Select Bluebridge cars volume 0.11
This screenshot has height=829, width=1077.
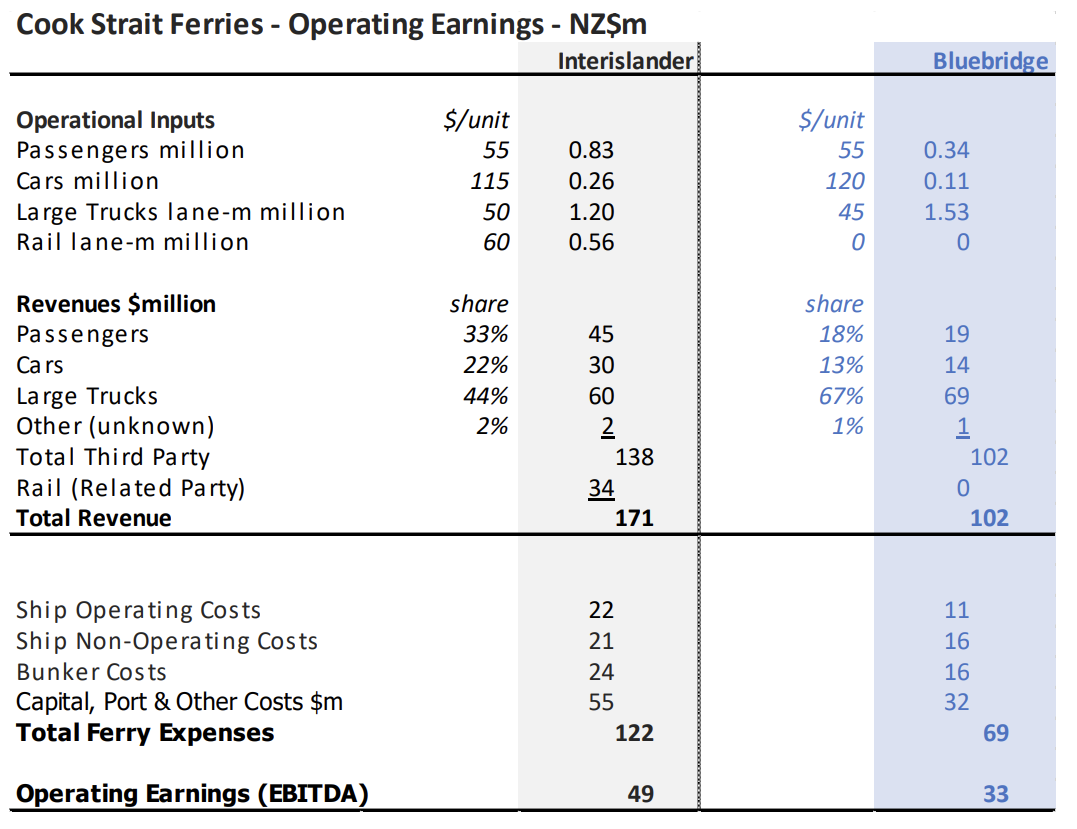tap(946, 181)
